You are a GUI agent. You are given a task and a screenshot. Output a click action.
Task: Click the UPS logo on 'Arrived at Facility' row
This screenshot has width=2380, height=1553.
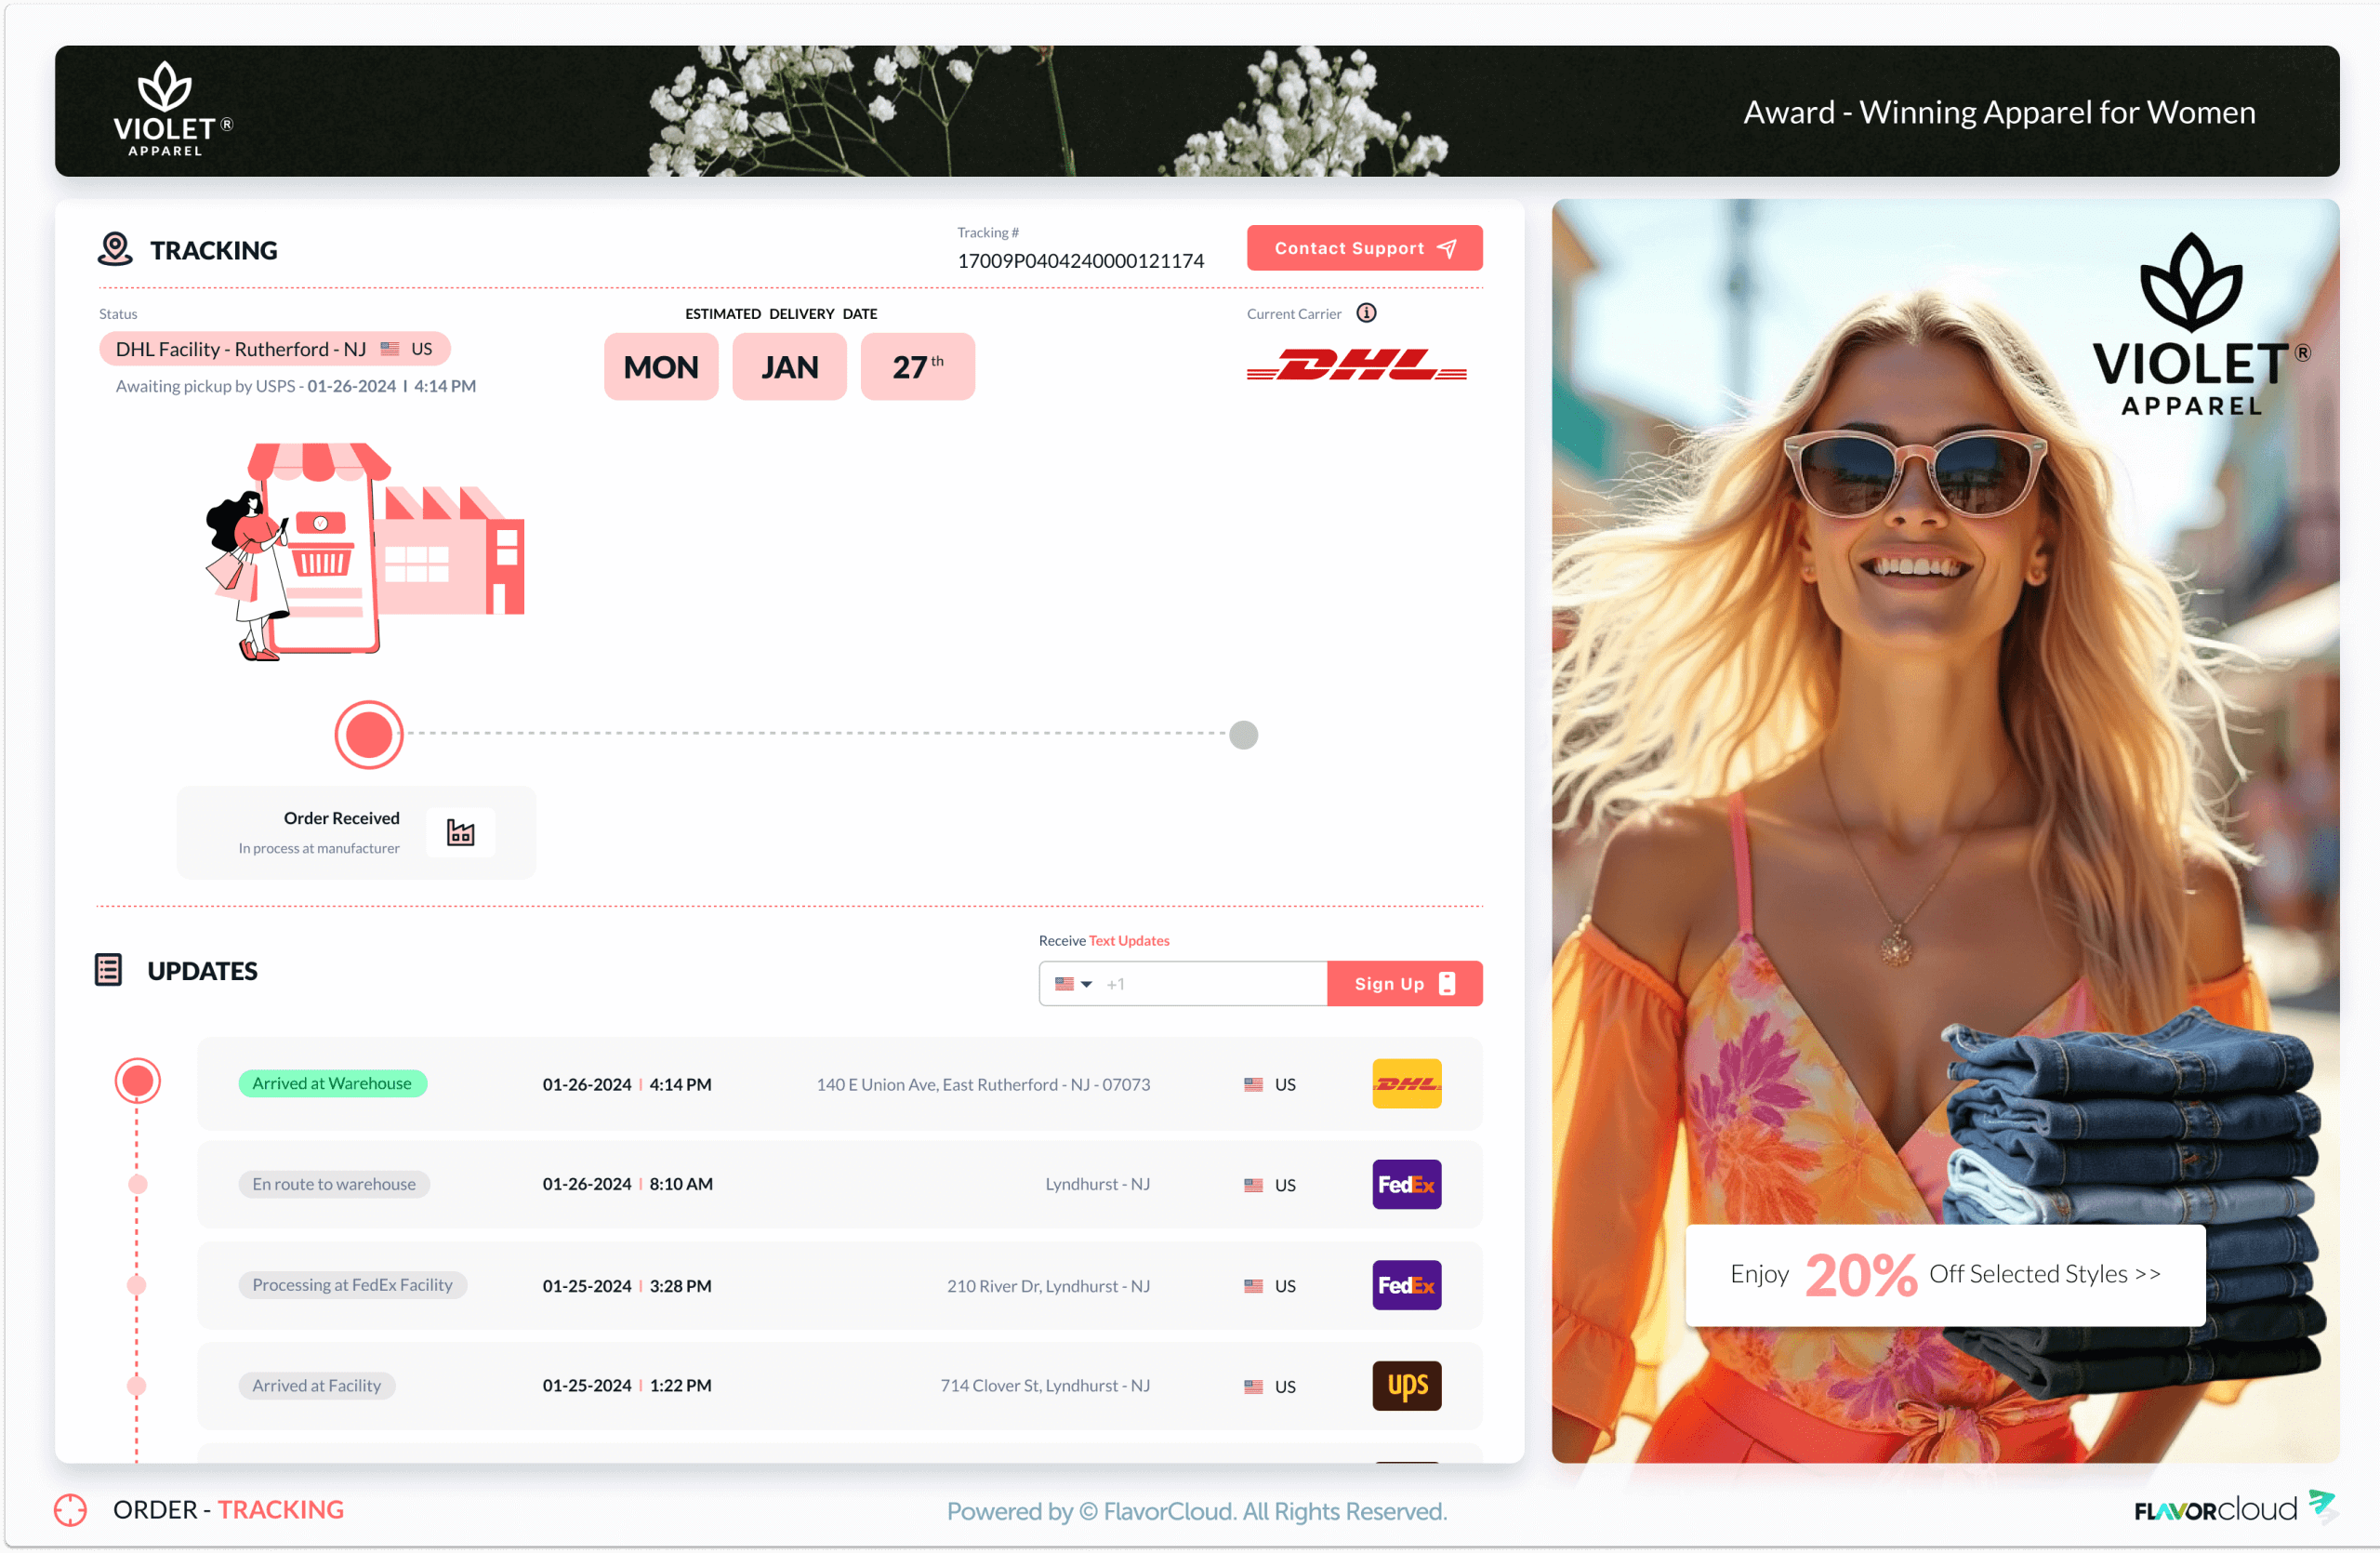[1406, 1386]
